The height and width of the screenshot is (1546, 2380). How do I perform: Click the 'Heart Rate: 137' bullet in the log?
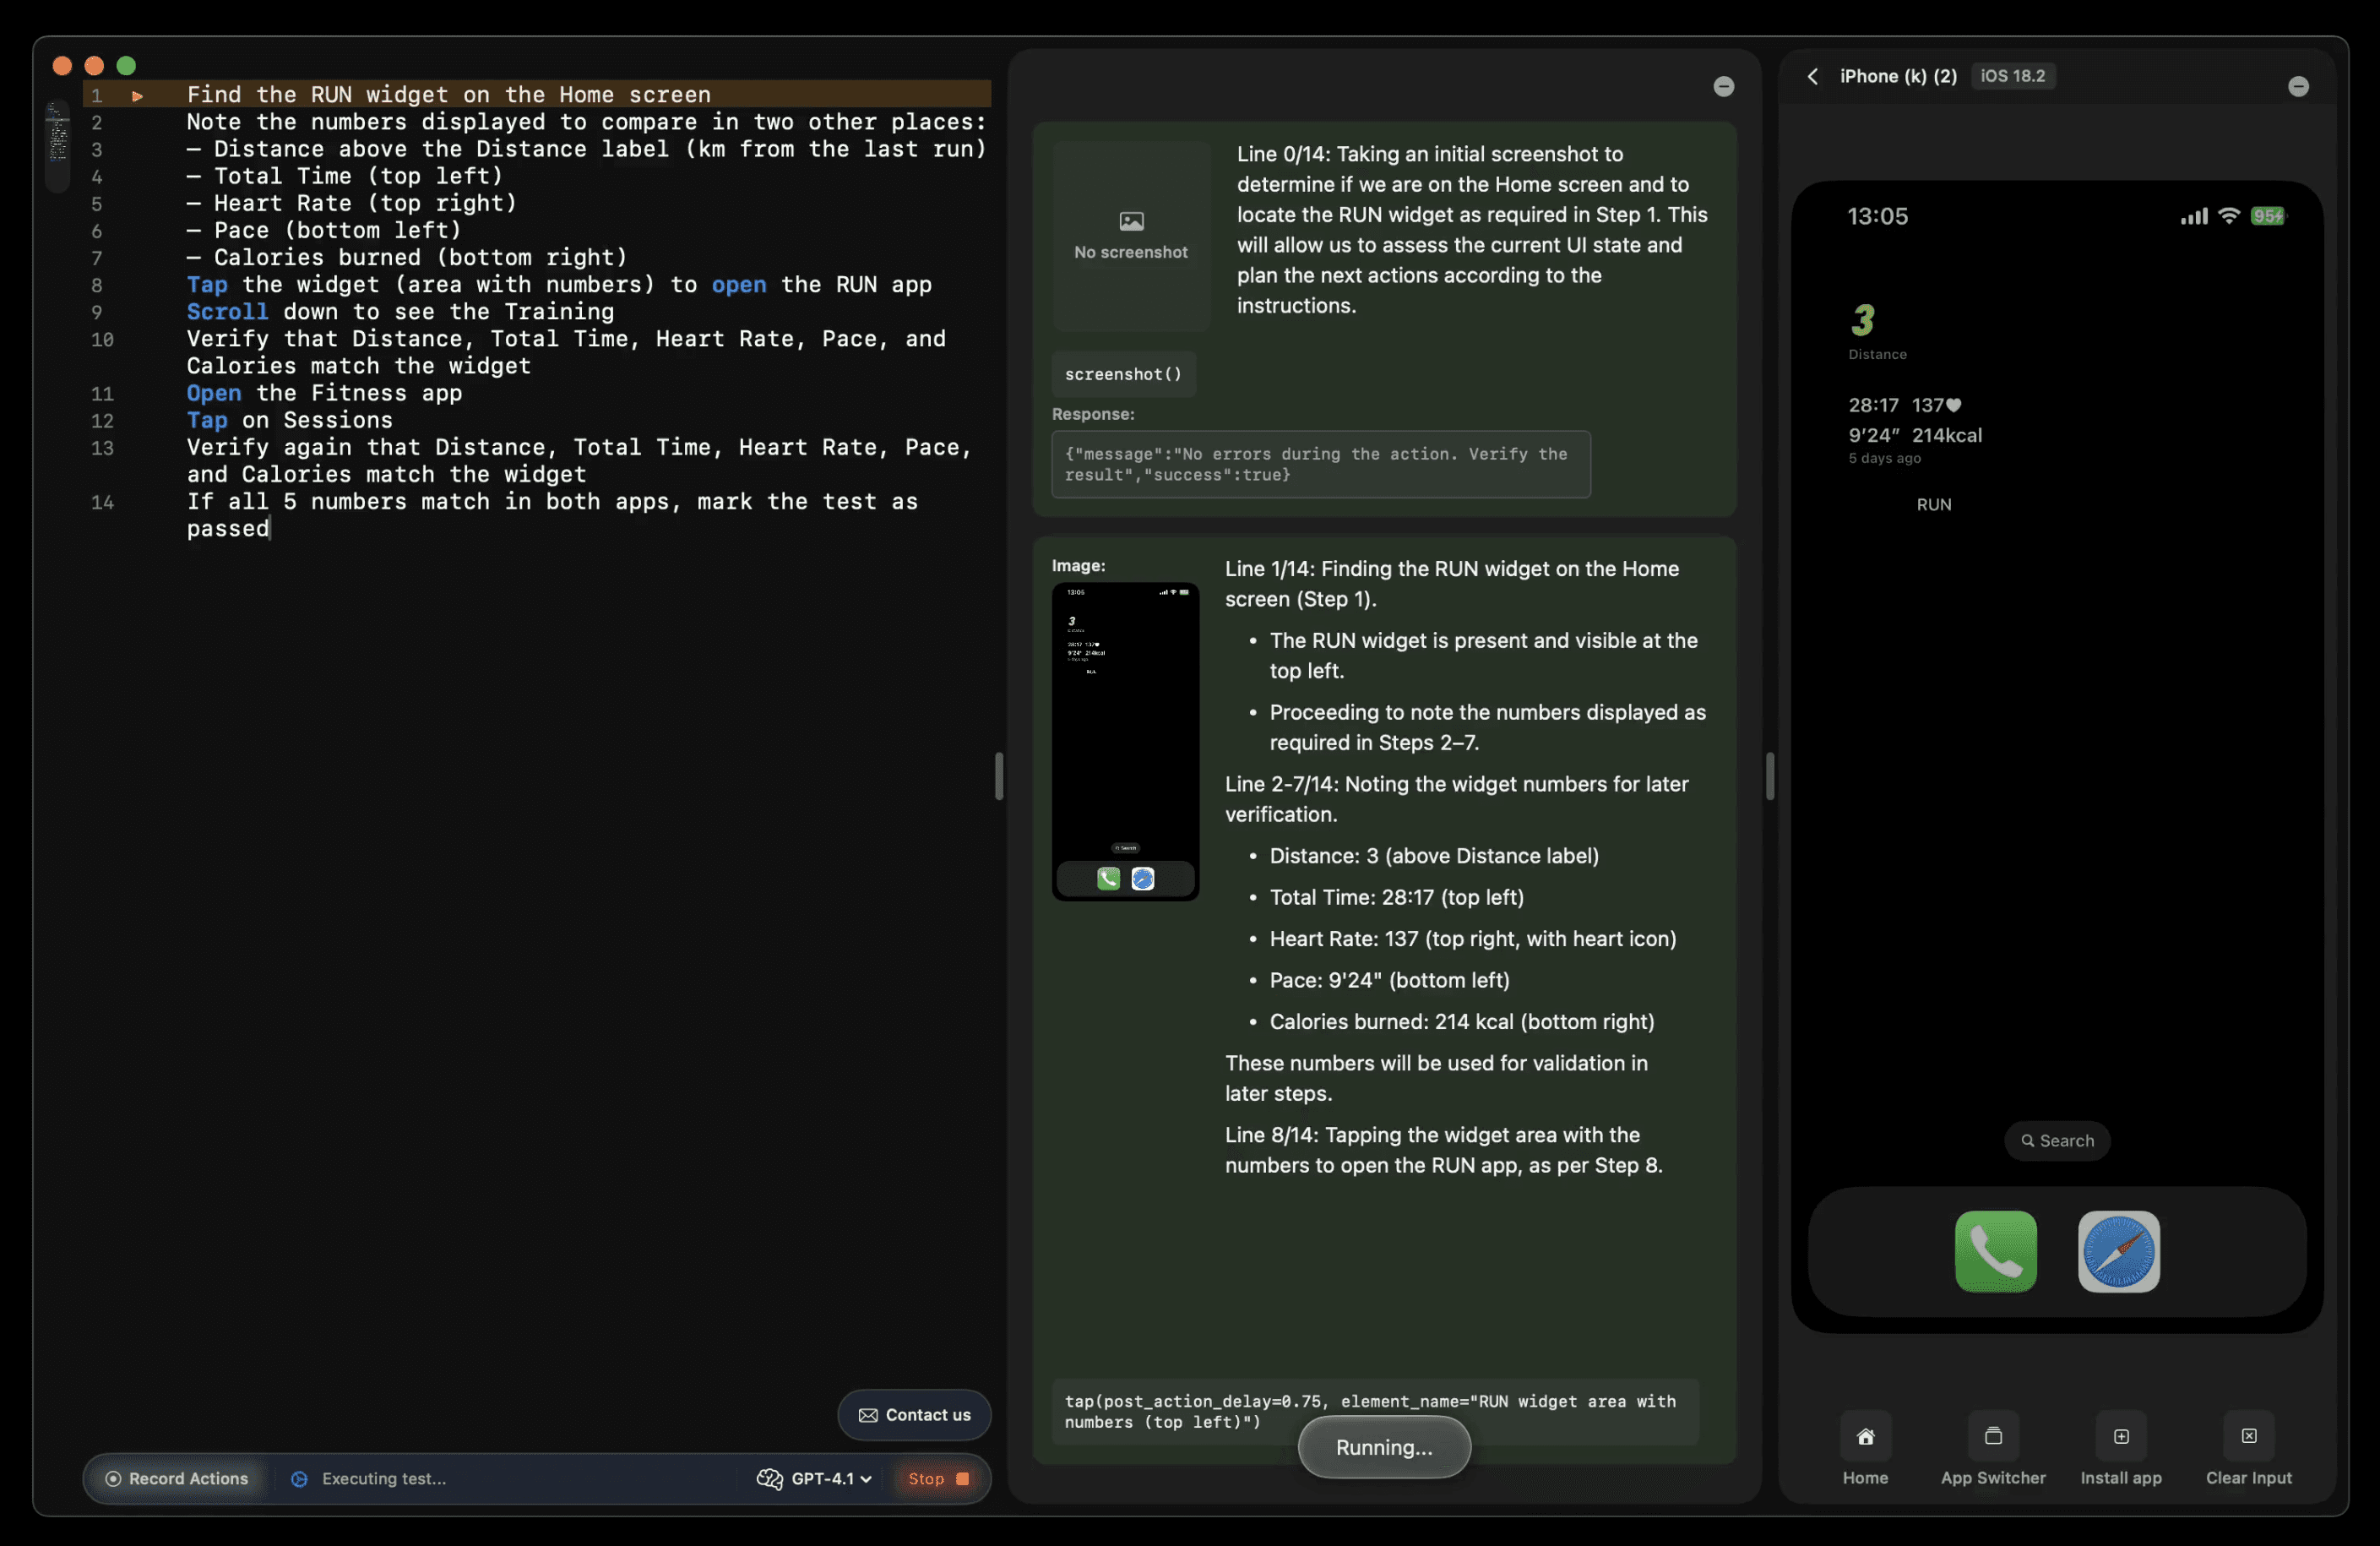pyautogui.click(x=1472, y=938)
